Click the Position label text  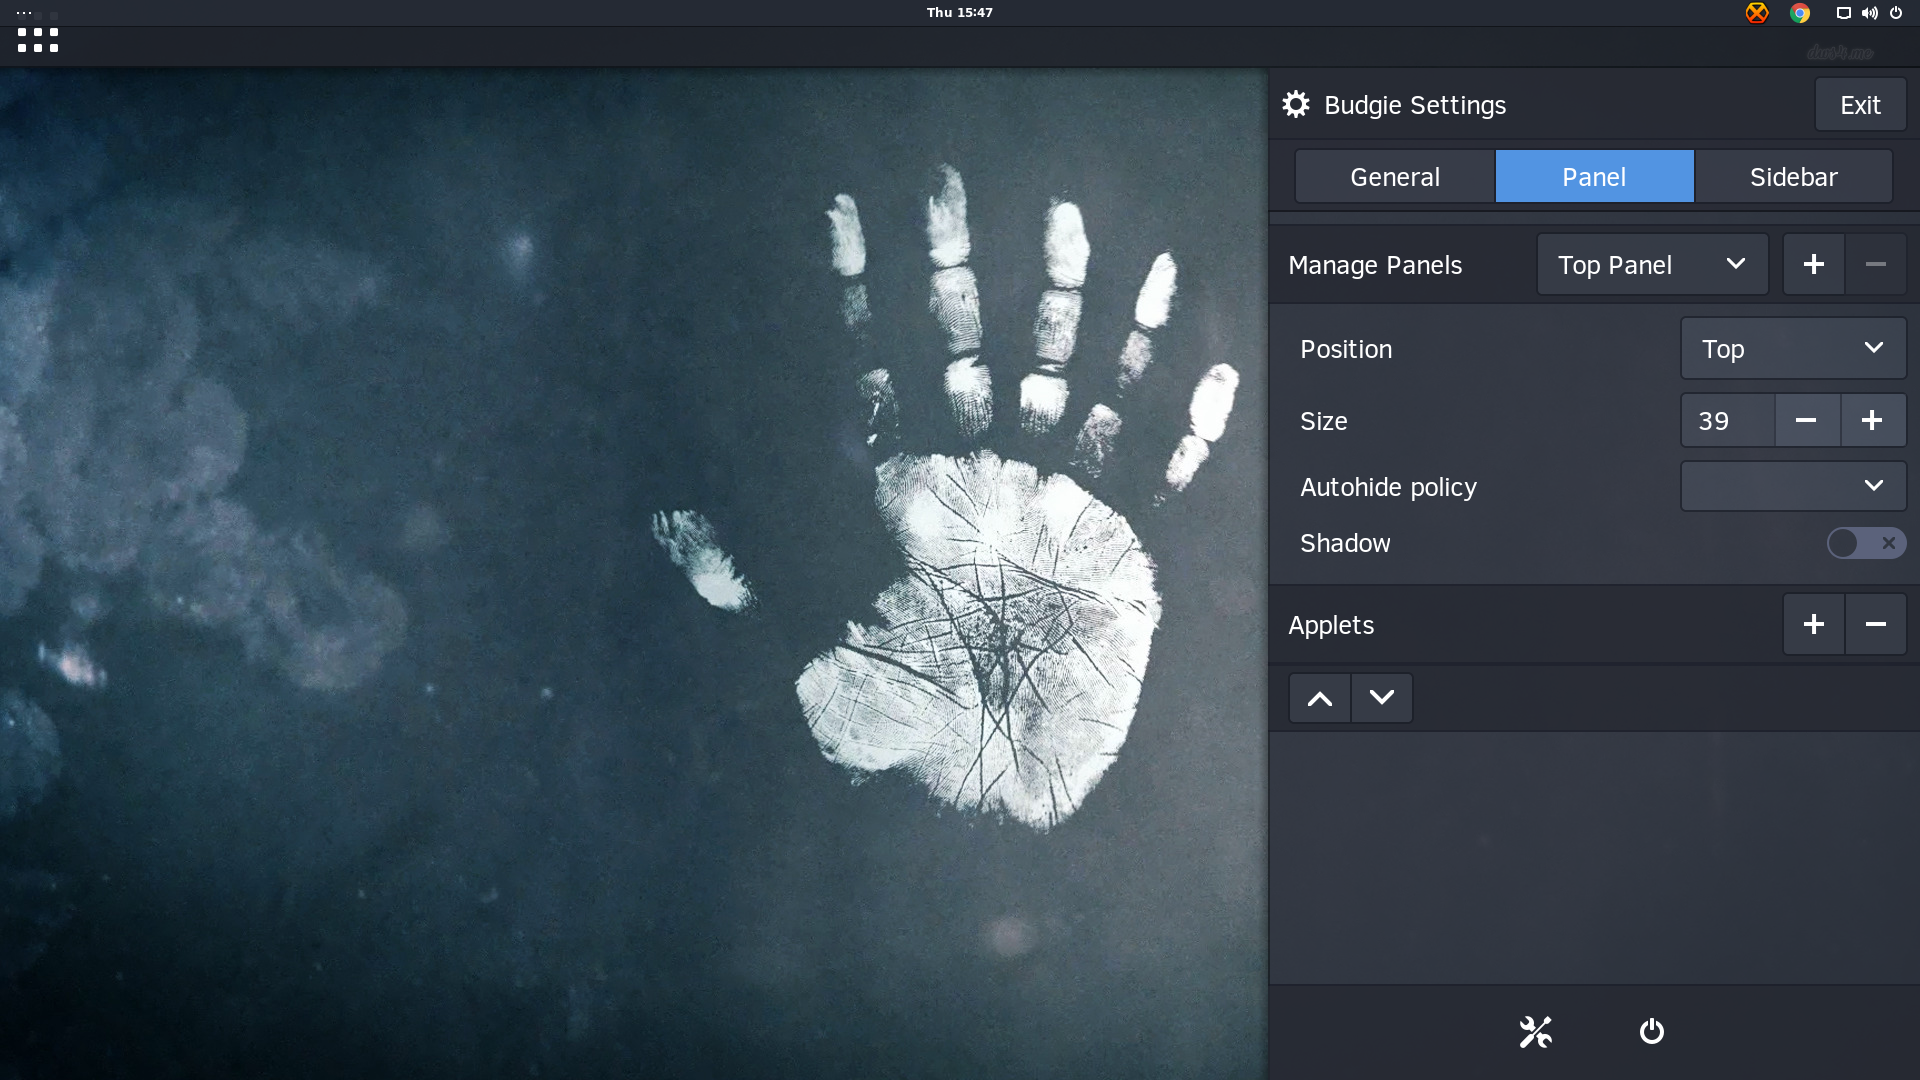click(1346, 349)
